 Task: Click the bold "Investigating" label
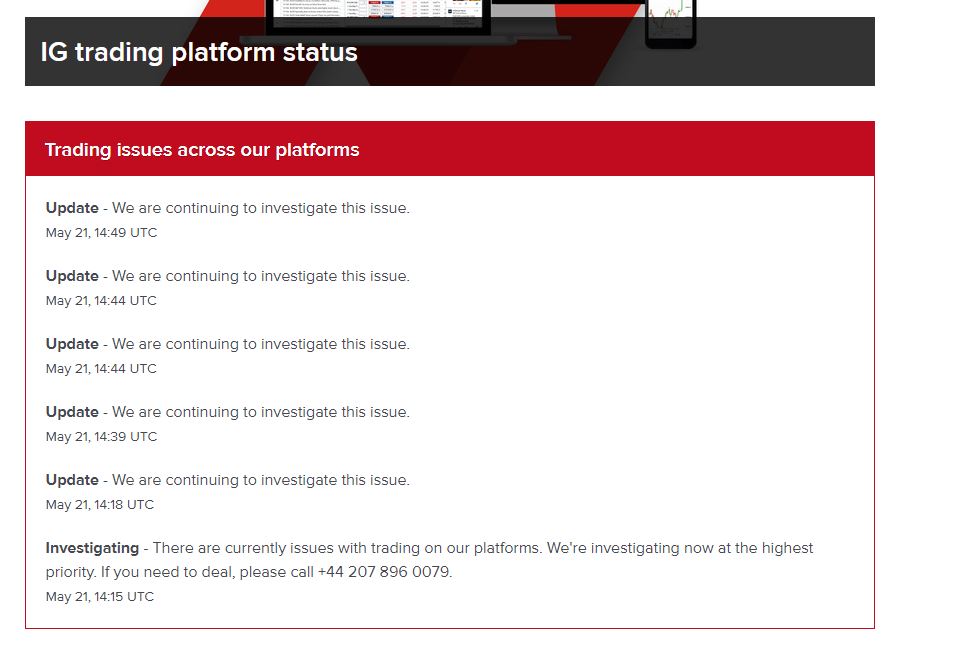92,548
